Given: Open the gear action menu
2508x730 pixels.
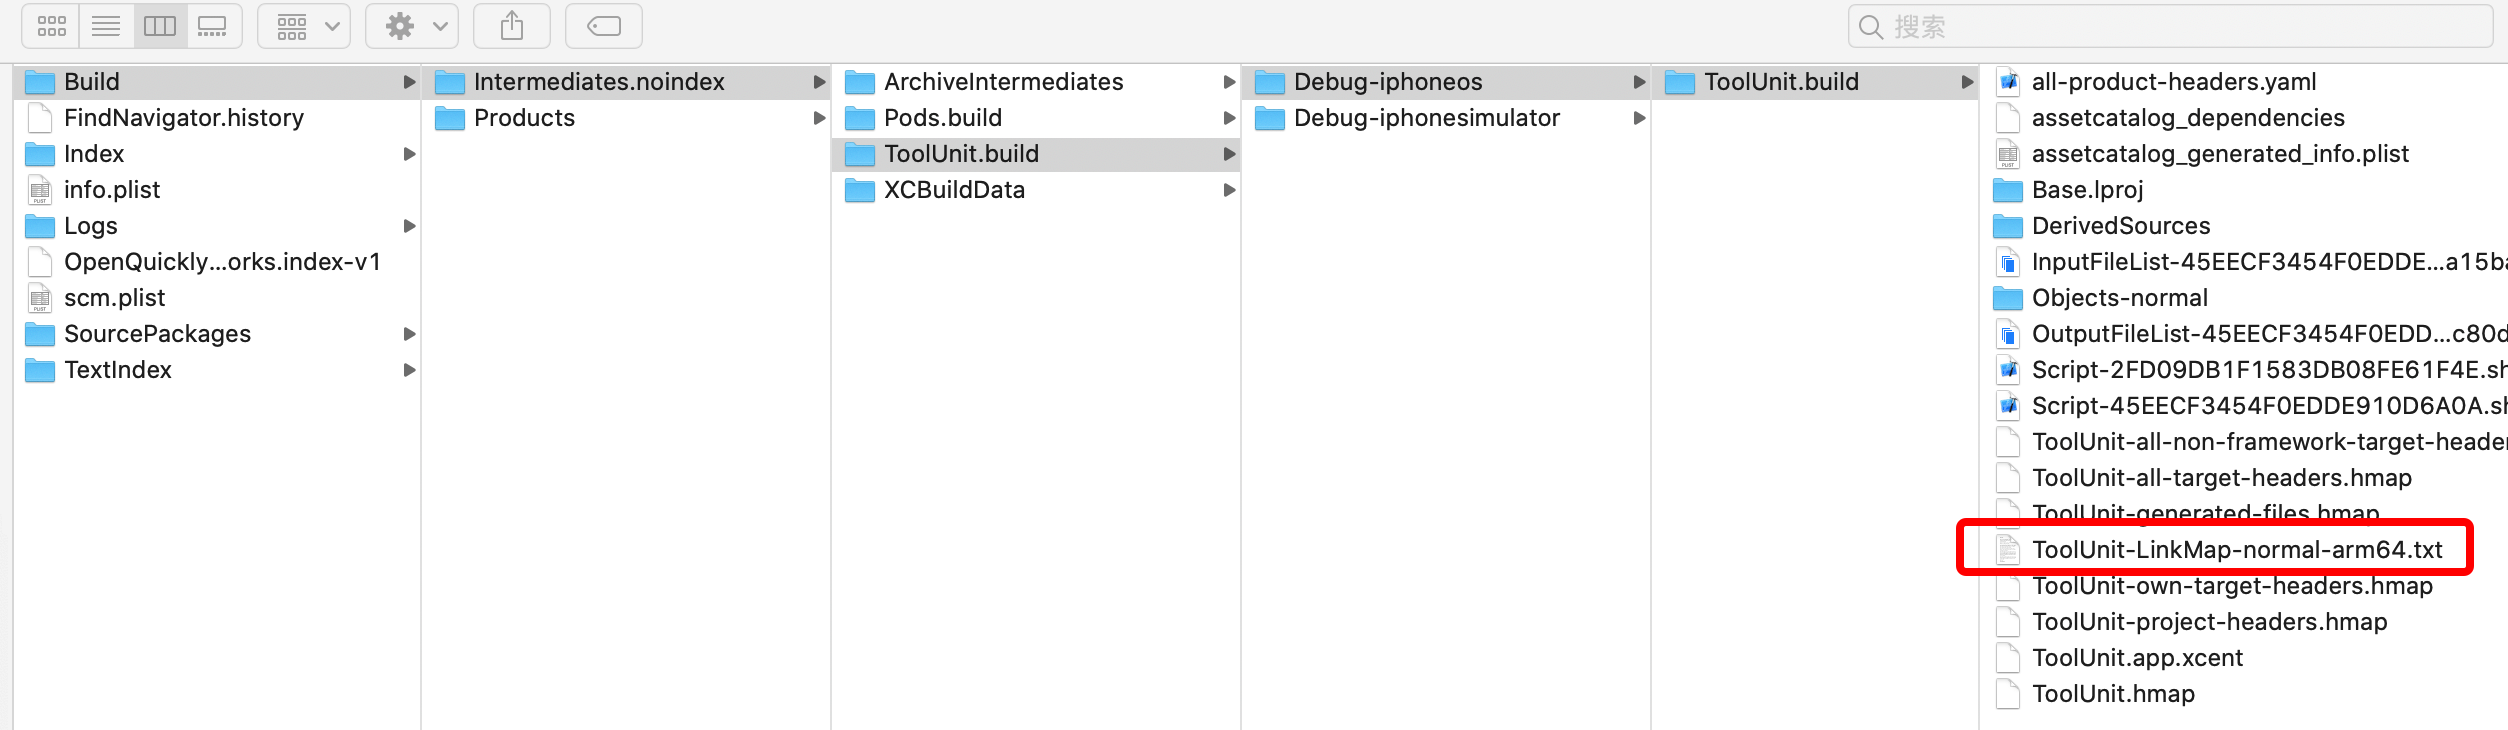Looking at the screenshot, I should [x=412, y=26].
